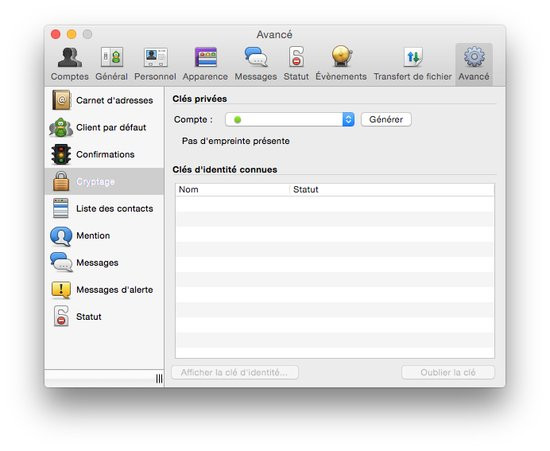Select Messages in the sidebar list

(104, 262)
